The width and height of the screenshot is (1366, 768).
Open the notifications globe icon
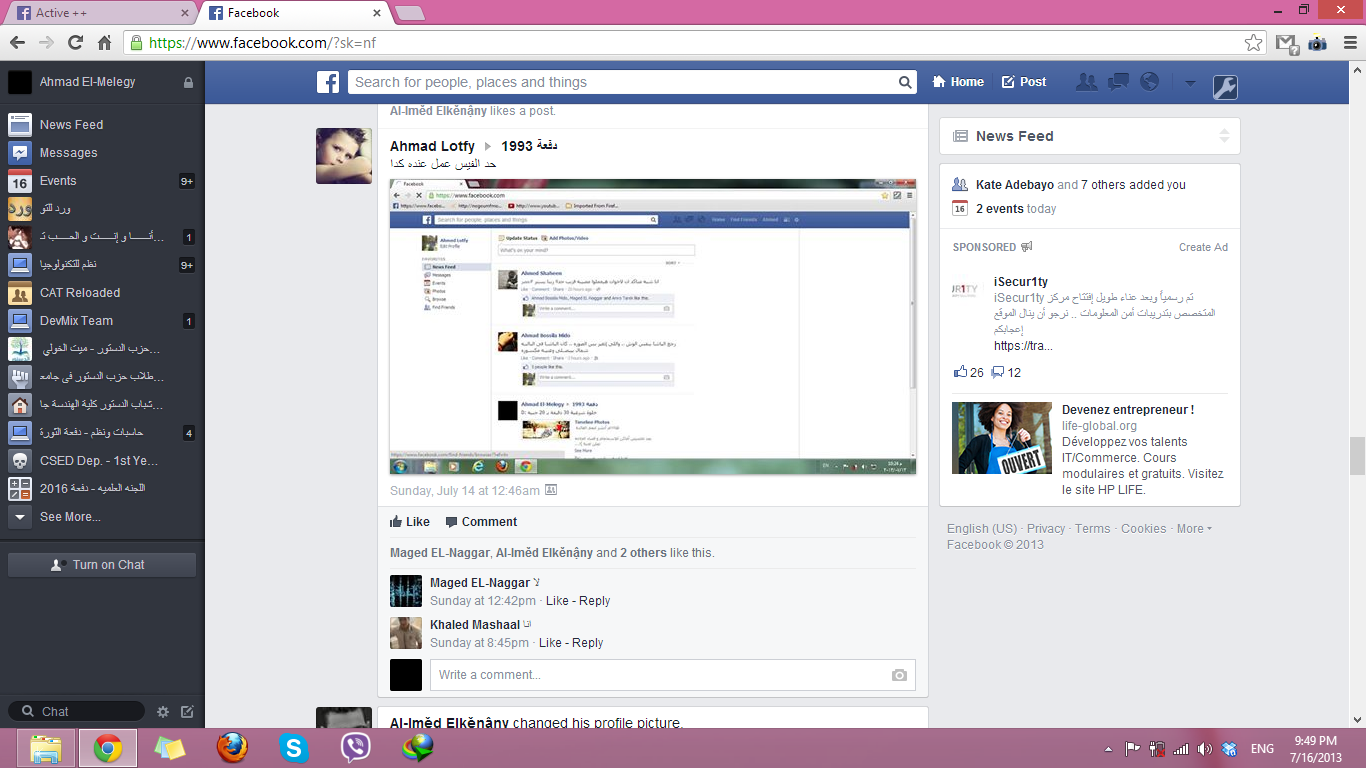(x=1150, y=82)
